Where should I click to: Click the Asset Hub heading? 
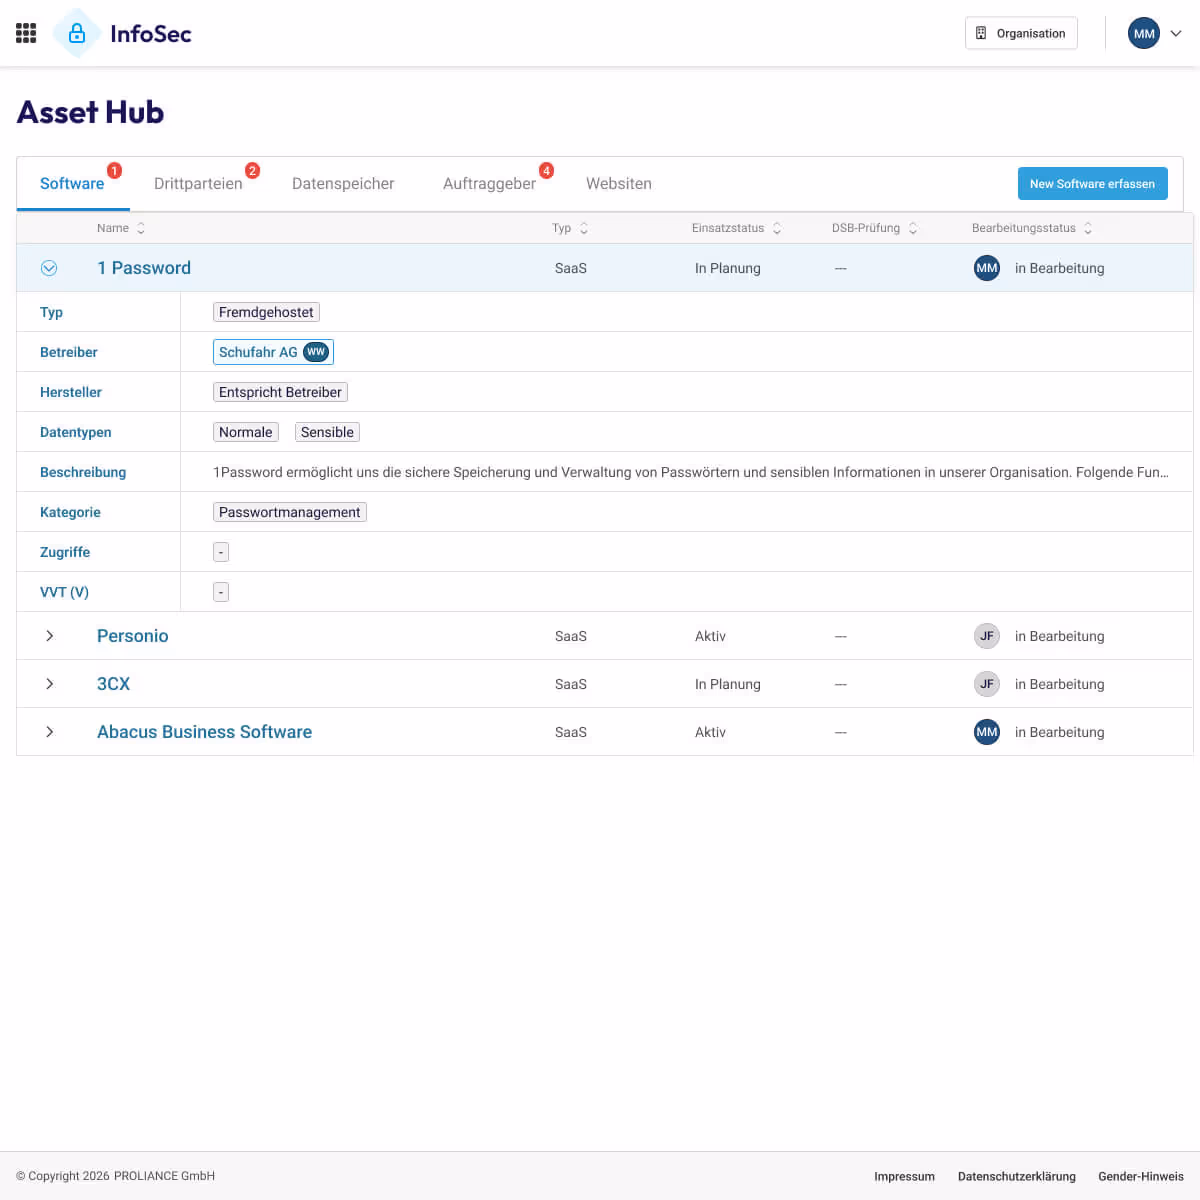pyautogui.click(x=90, y=112)
